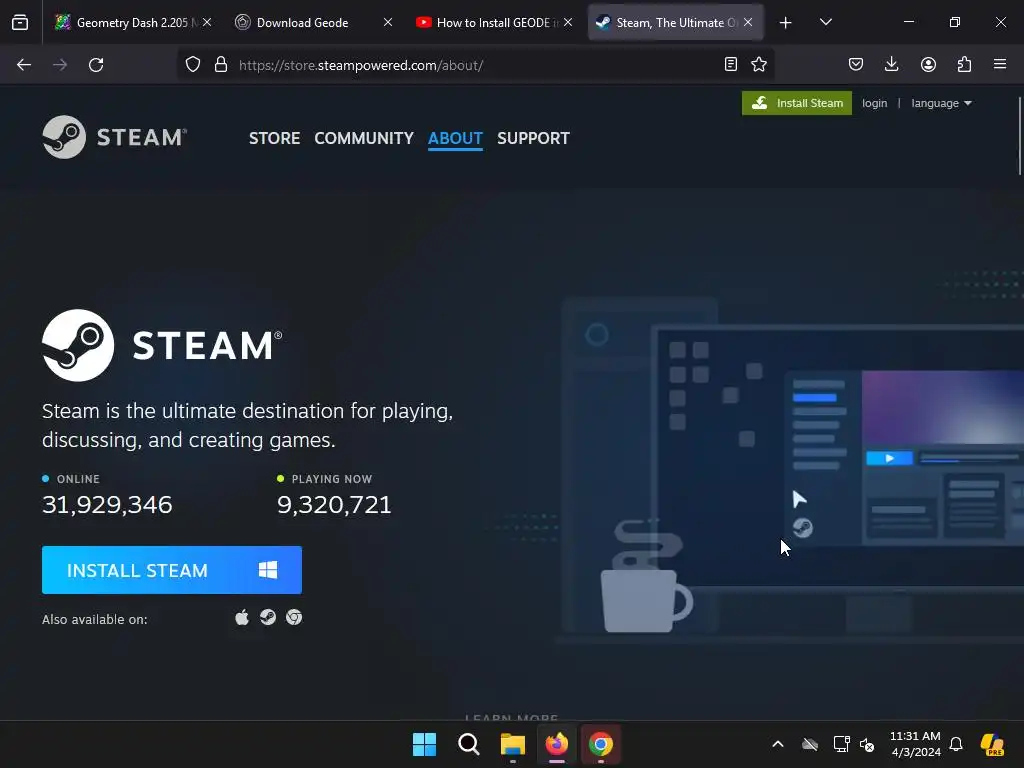Click the login link
This screenshot has height=768, width=1024.
pyautogui.click(x=874, y=103)
